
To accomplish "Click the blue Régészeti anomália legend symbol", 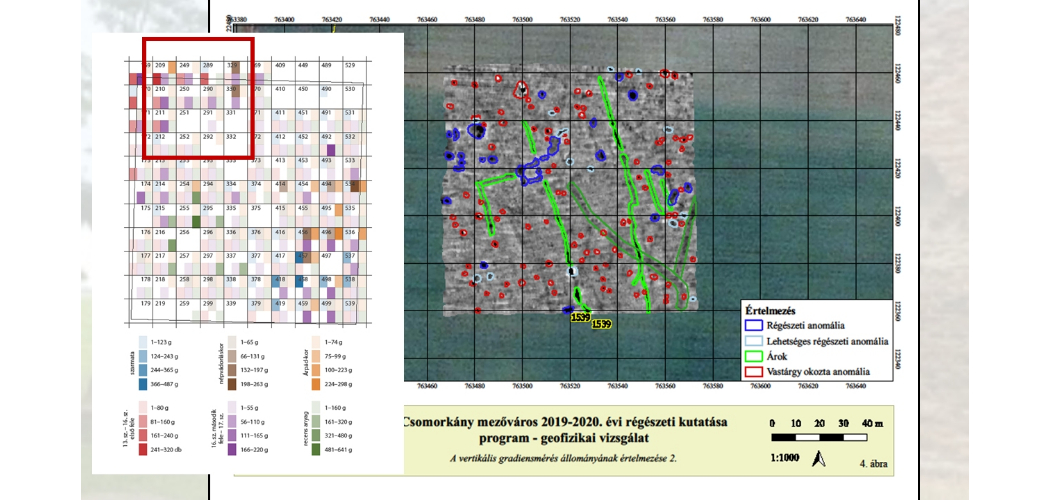I will 755,326.
